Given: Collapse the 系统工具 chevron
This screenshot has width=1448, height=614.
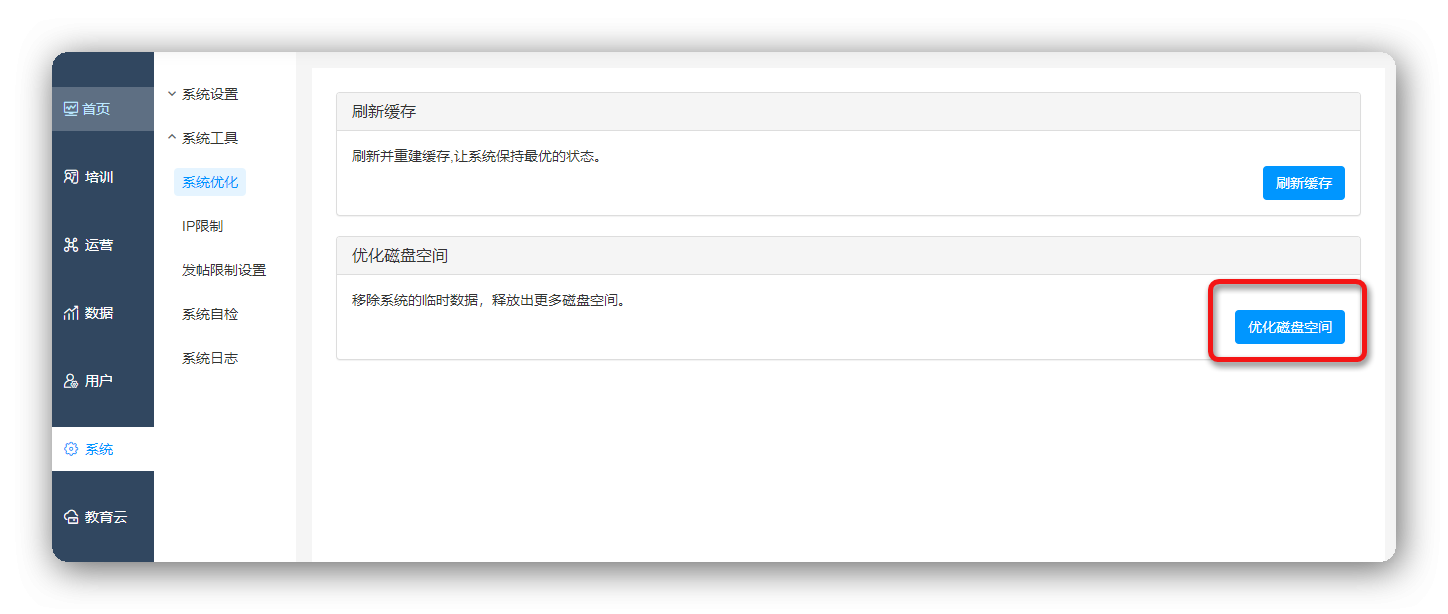Looking at the screenshot, I should [172, 137].
